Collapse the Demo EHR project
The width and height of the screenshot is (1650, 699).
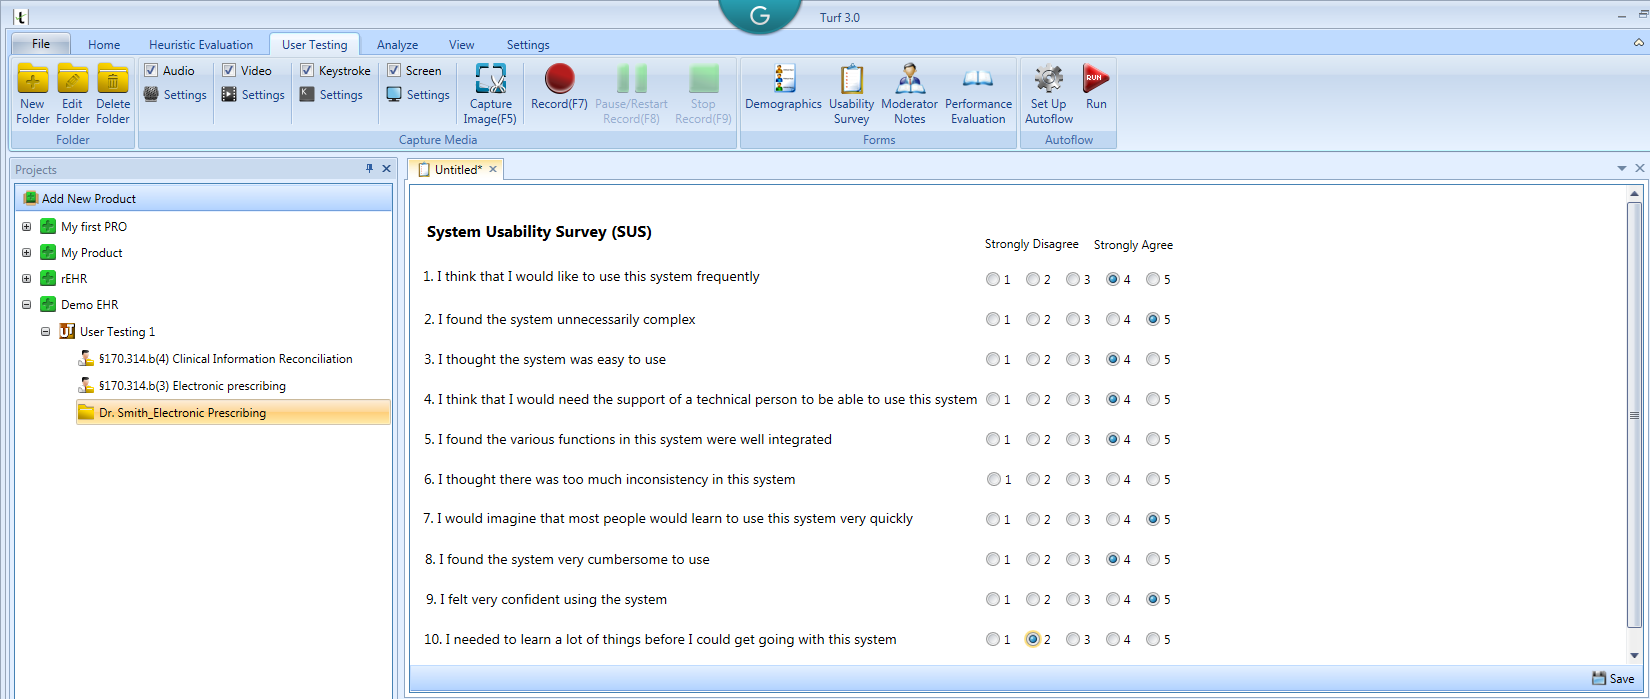tap(27, 305)
